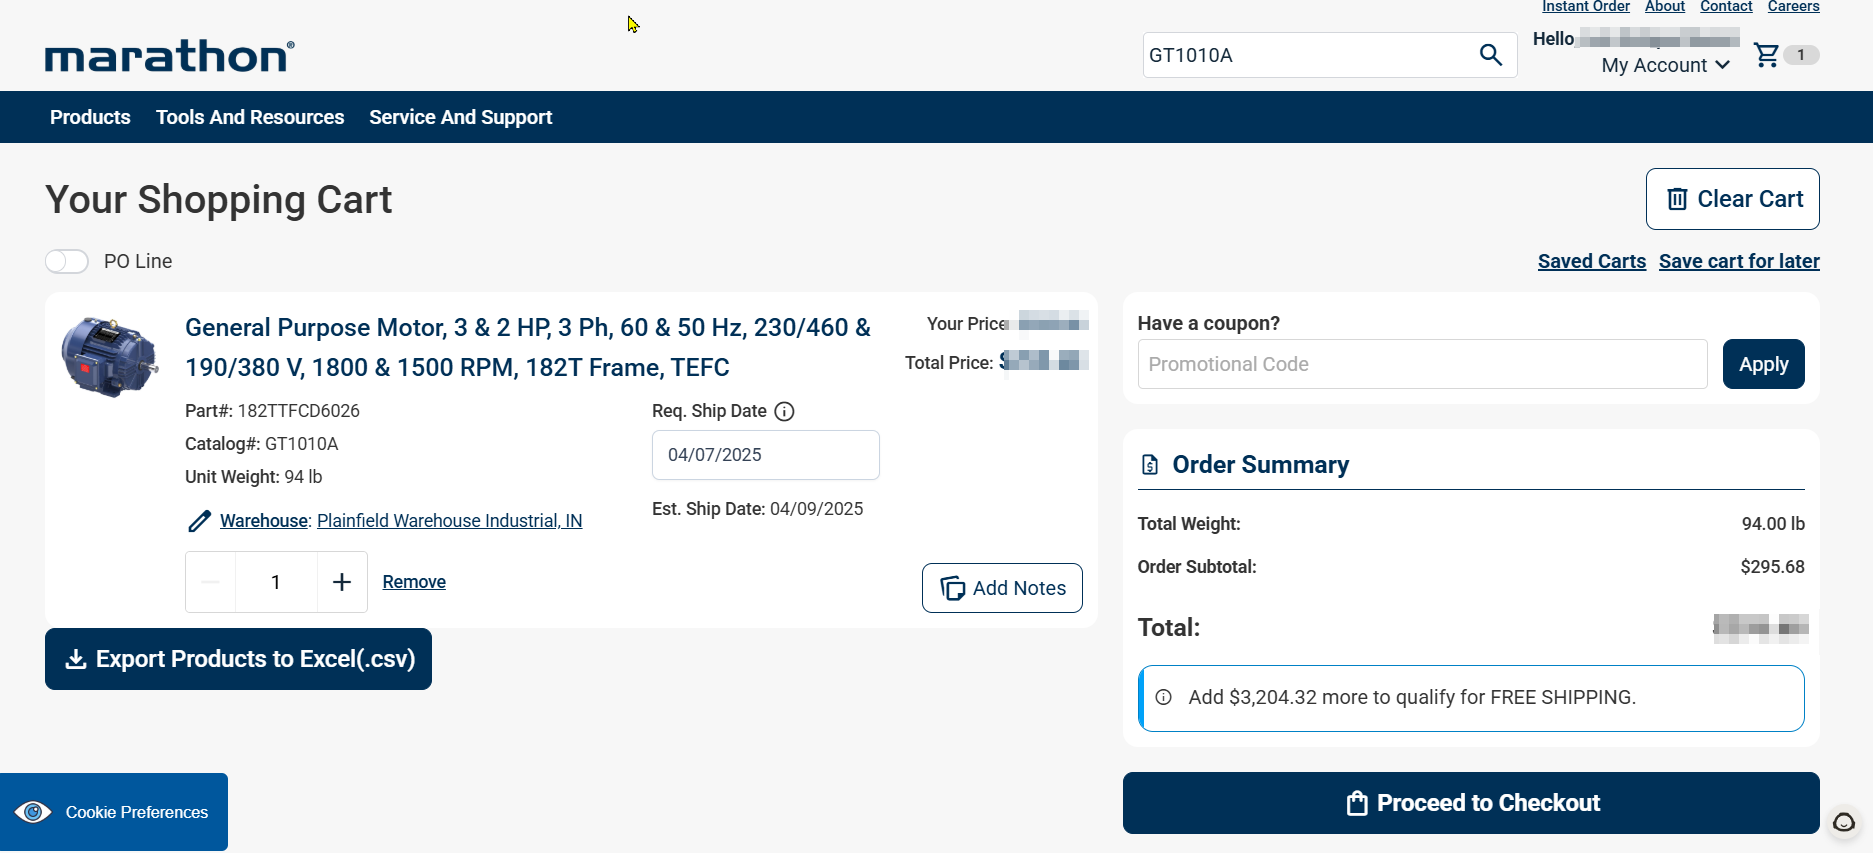Open Tools And Resources menu
This screenshot has height=853, width=1873.
(x=250, y=117)
